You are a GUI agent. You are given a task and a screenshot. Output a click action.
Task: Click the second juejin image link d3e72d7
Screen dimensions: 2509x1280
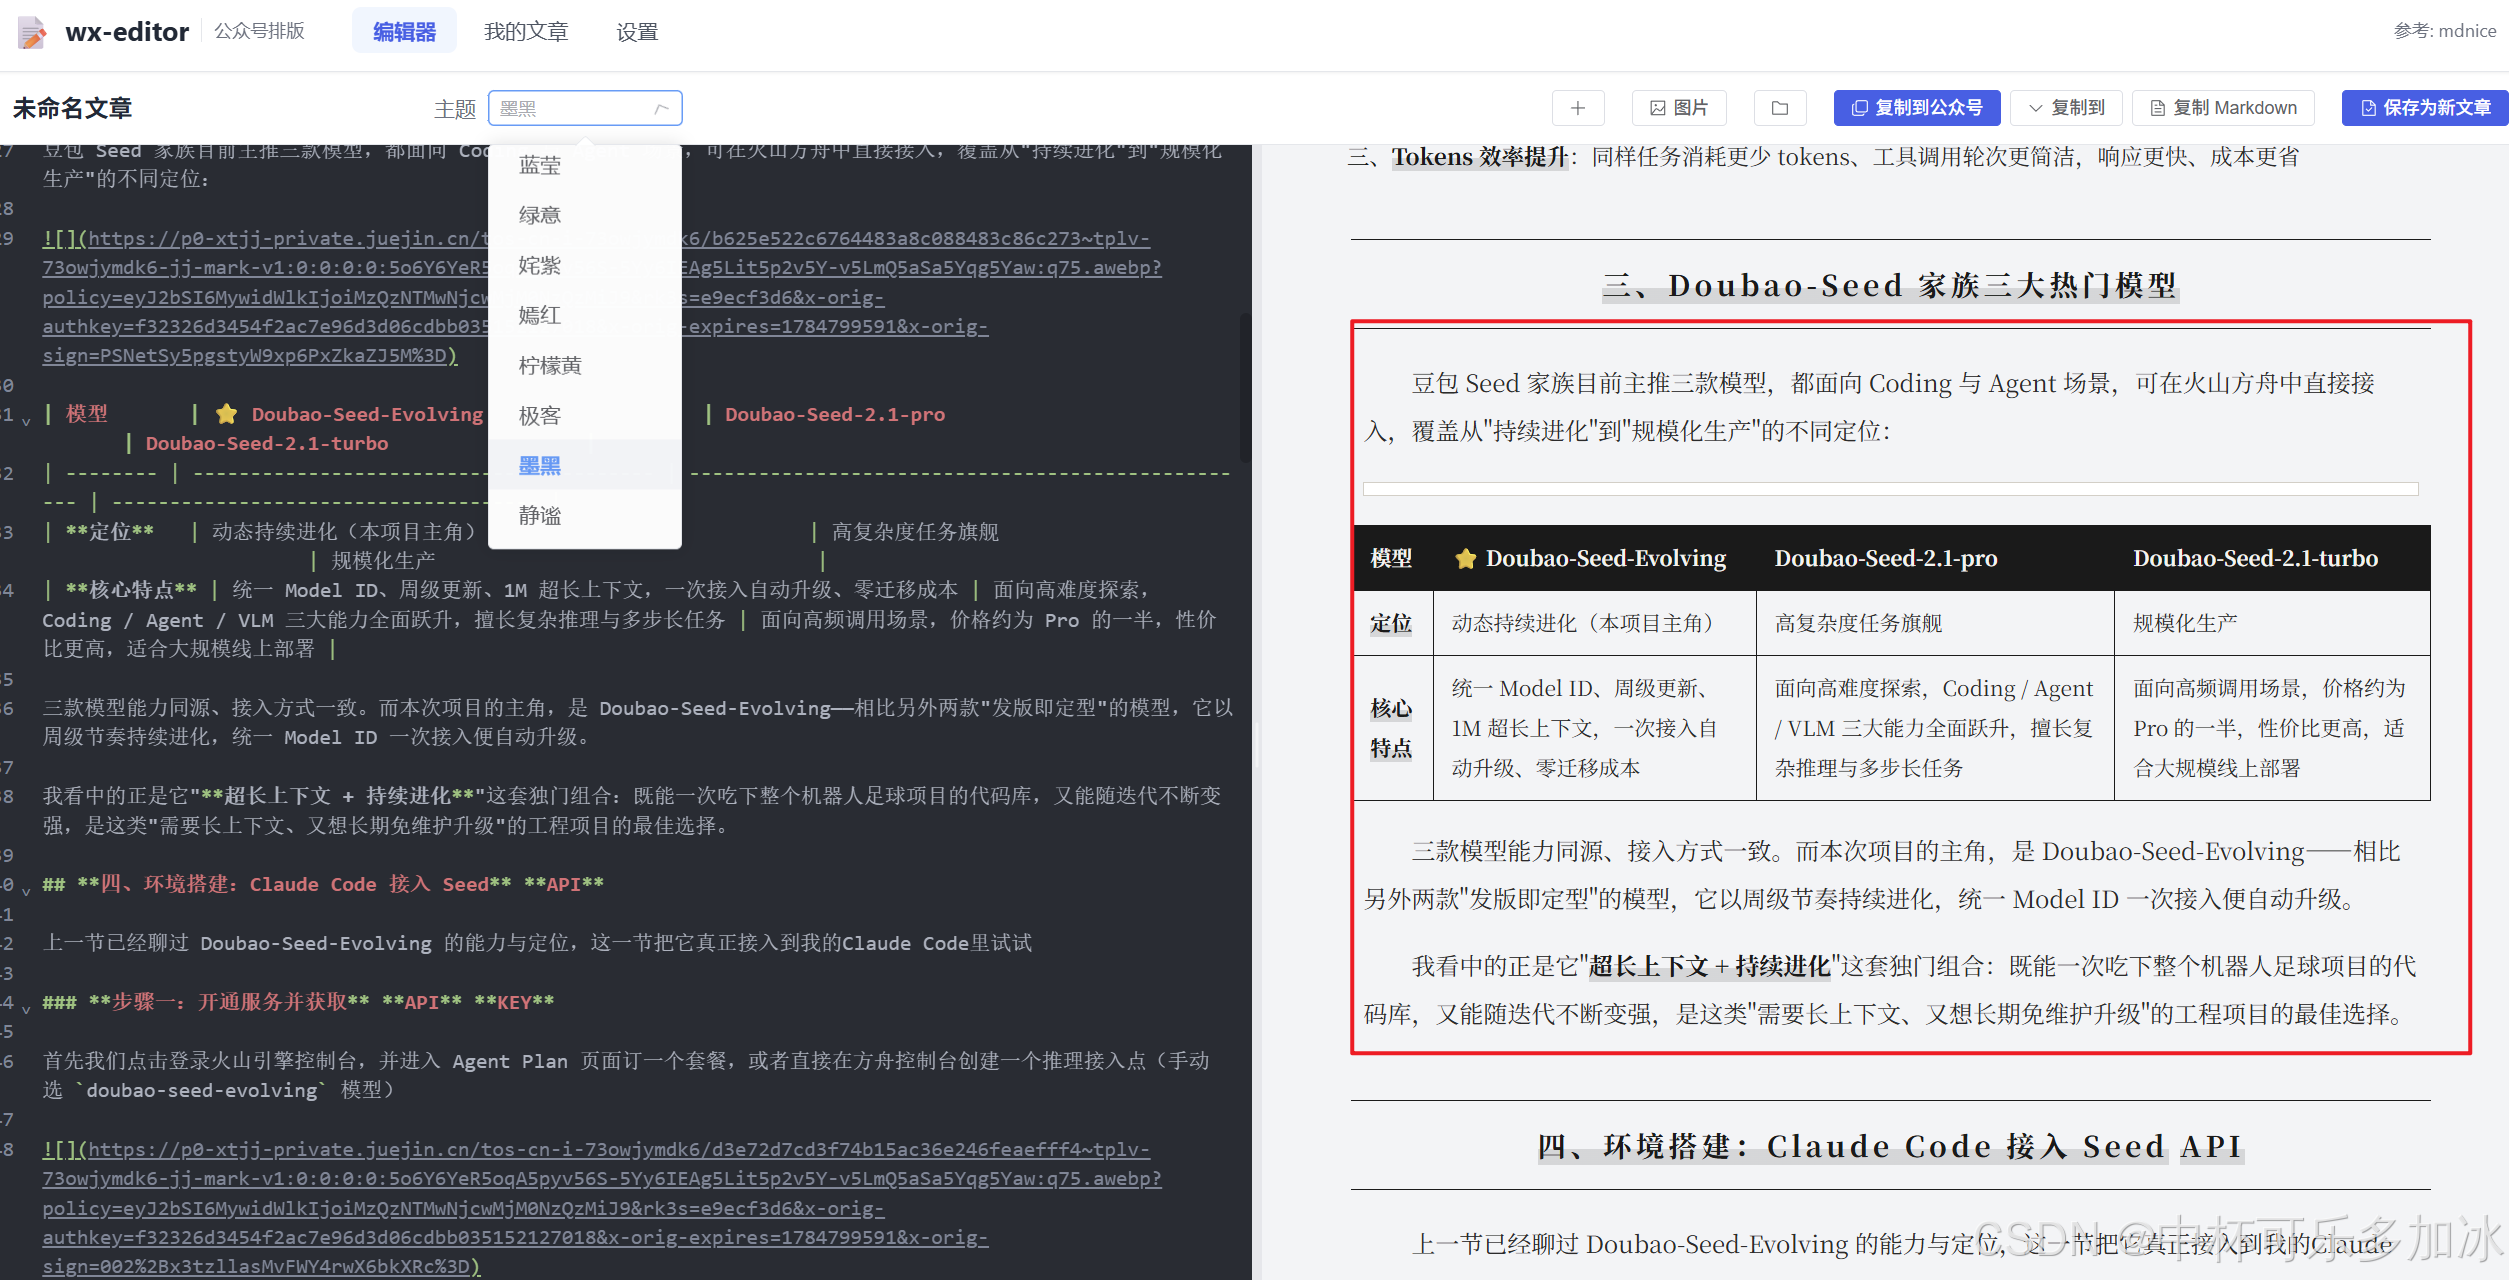[602, 1208]
